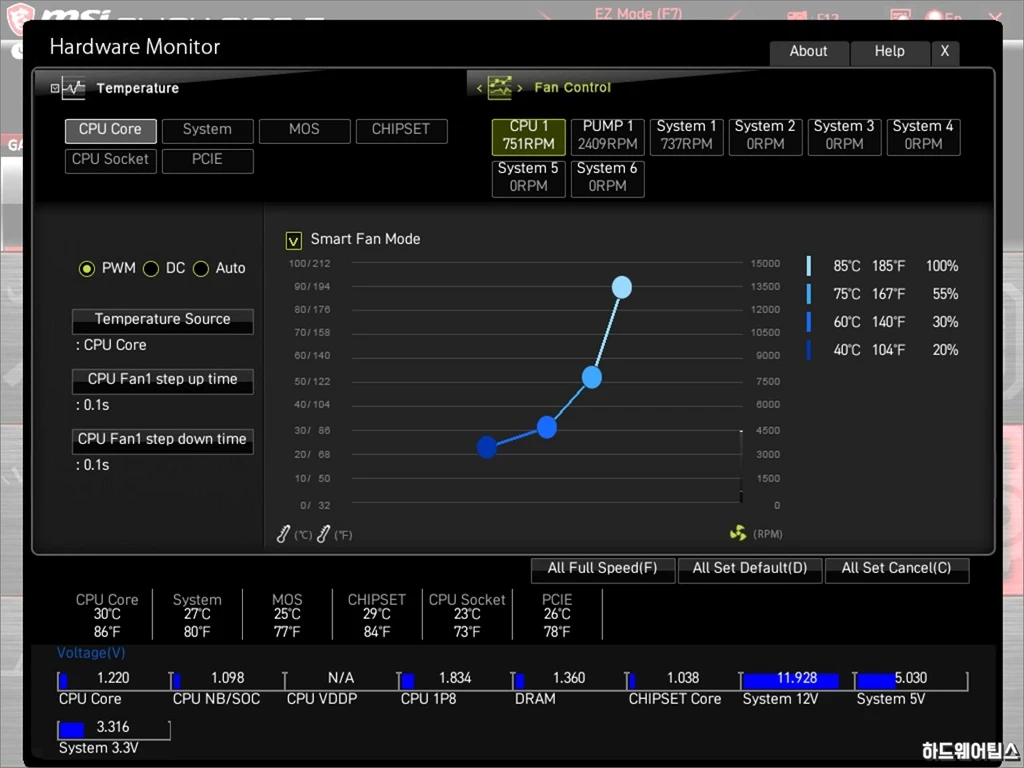Click the 40°C 104°F 20% legend row

click(883, 350)
